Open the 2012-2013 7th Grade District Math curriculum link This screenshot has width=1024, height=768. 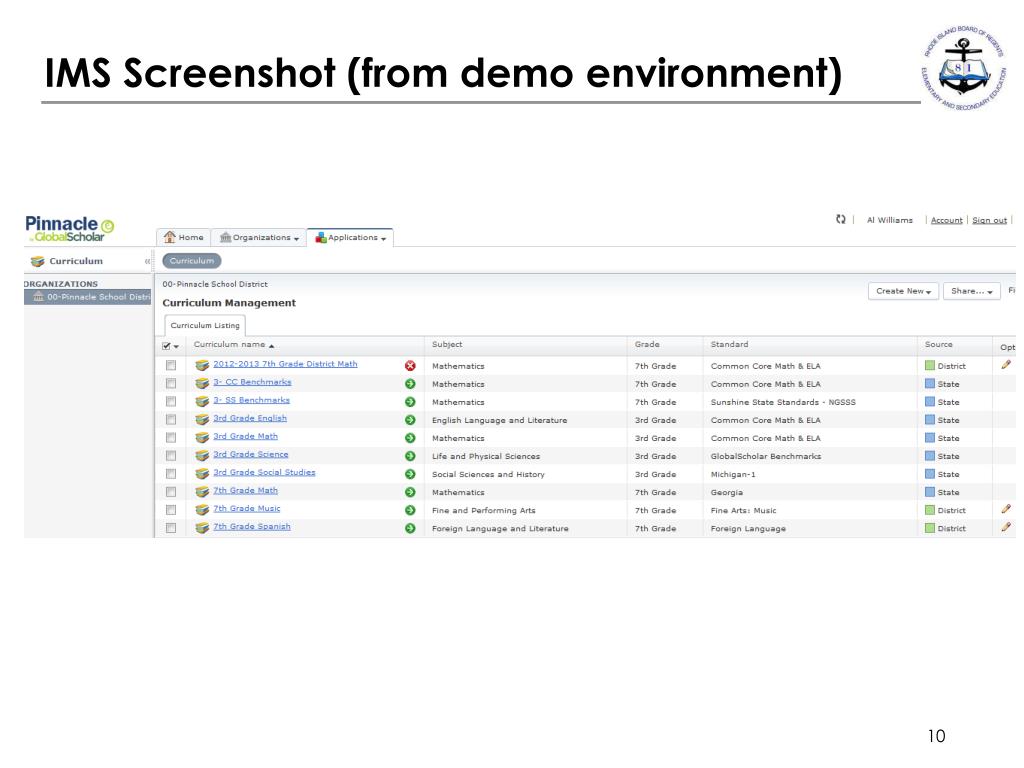[285, 364]
